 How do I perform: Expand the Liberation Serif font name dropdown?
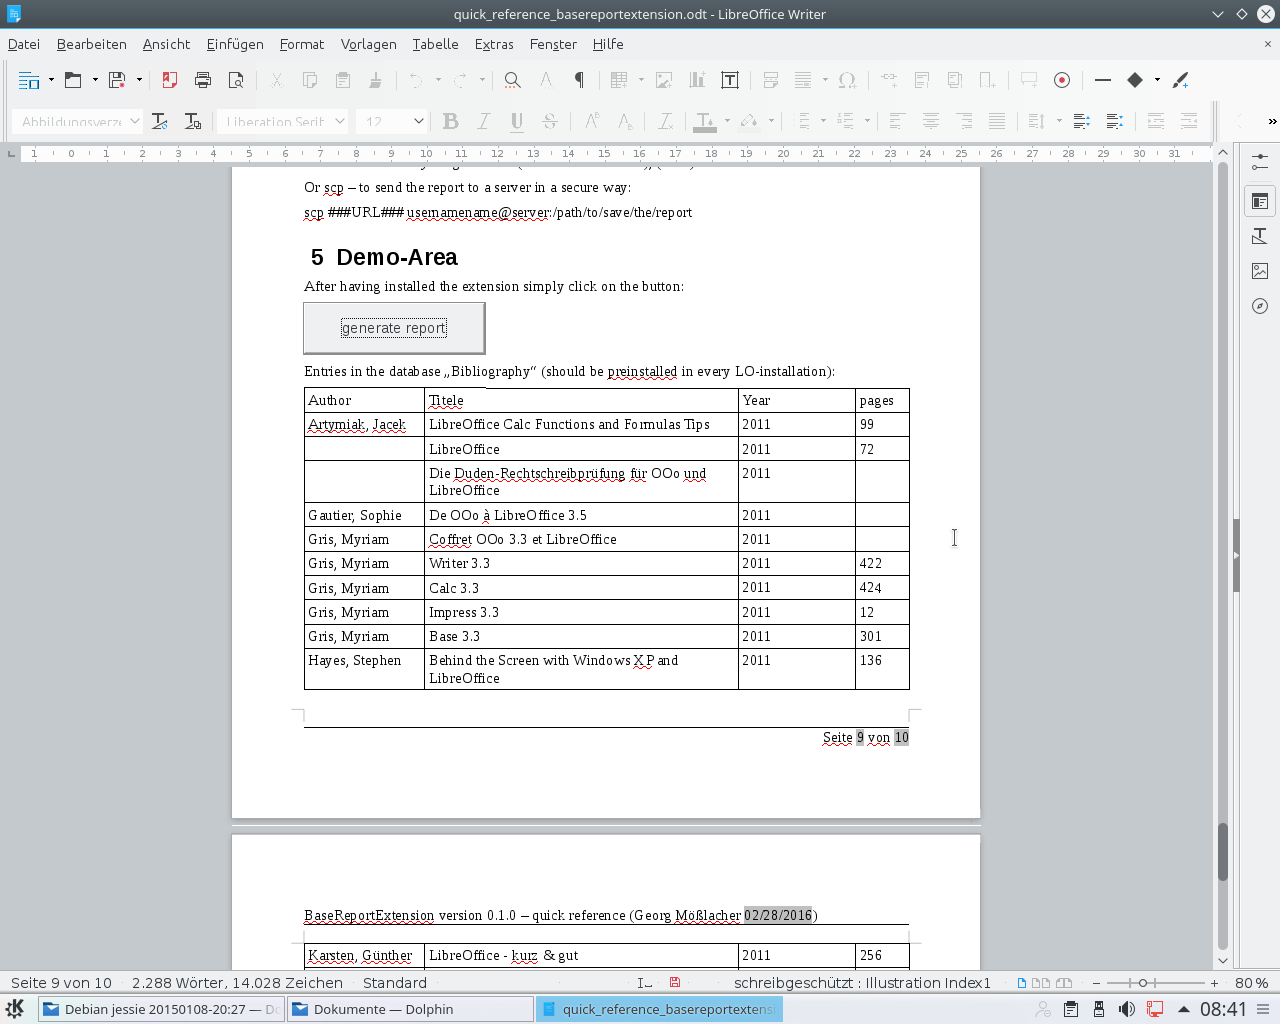(x=339, y=121)
